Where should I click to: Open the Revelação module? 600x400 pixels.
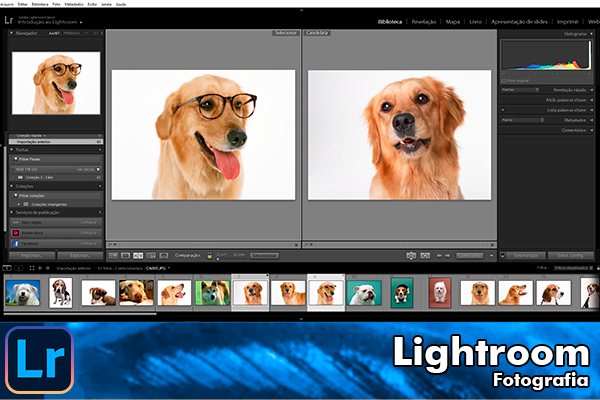pyautogui.click(x=424, y=22)
